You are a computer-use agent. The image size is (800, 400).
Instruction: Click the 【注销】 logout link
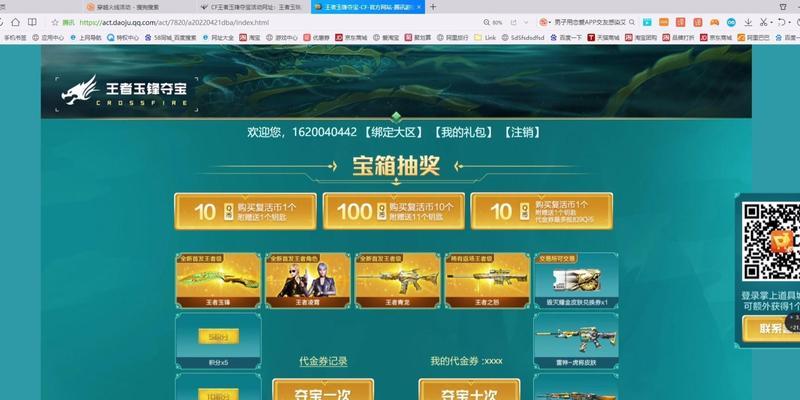tap(521, 132)
